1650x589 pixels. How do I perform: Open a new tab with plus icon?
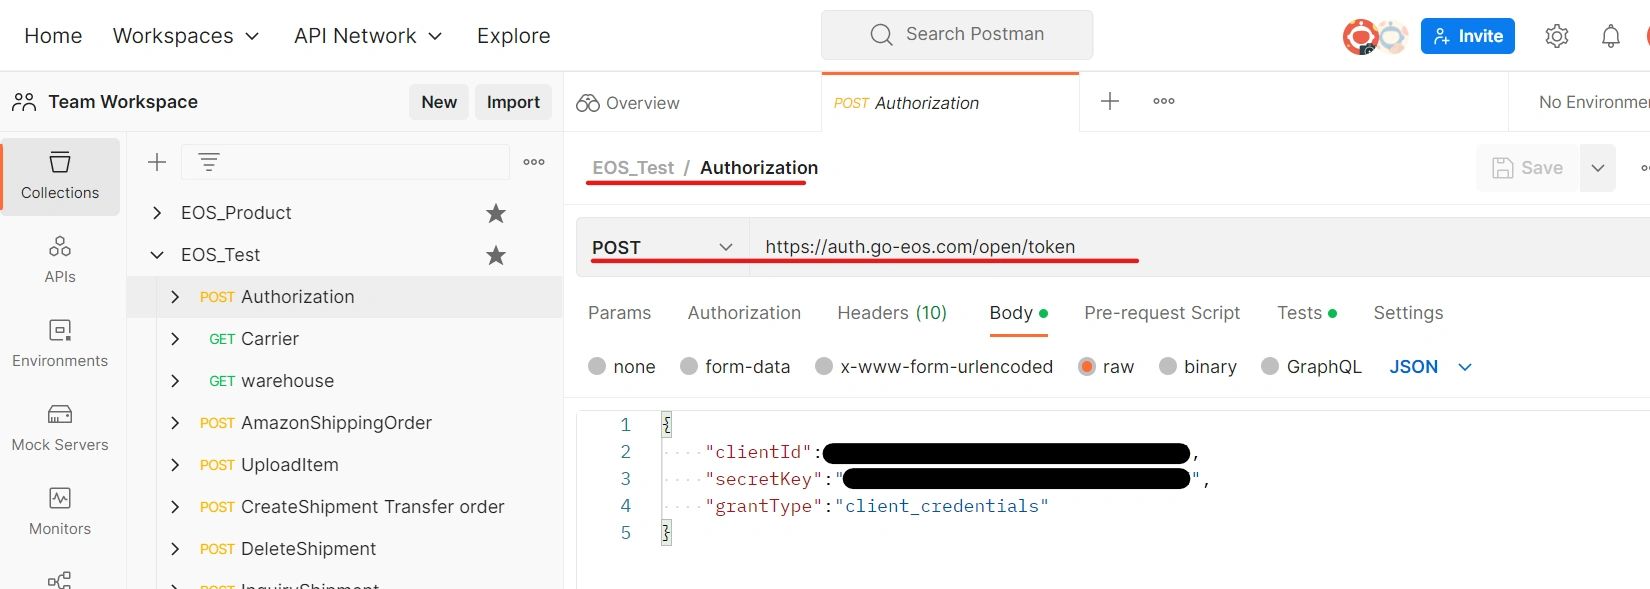pos(1110,101)
